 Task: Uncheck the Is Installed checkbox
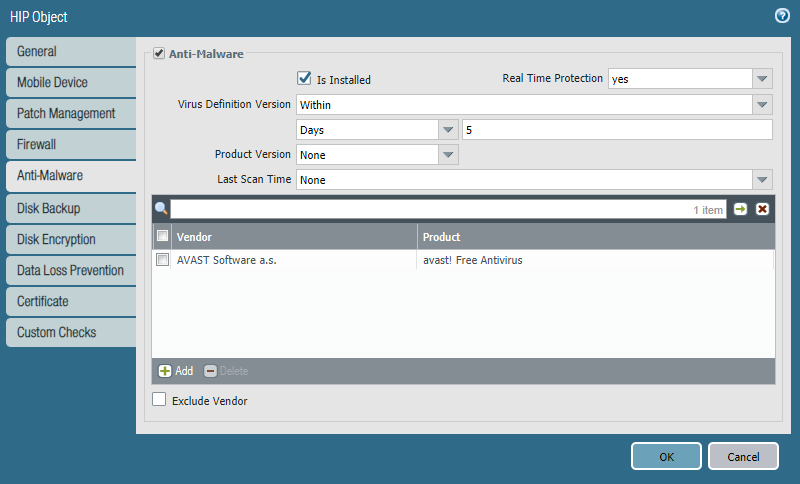(305, 78)
